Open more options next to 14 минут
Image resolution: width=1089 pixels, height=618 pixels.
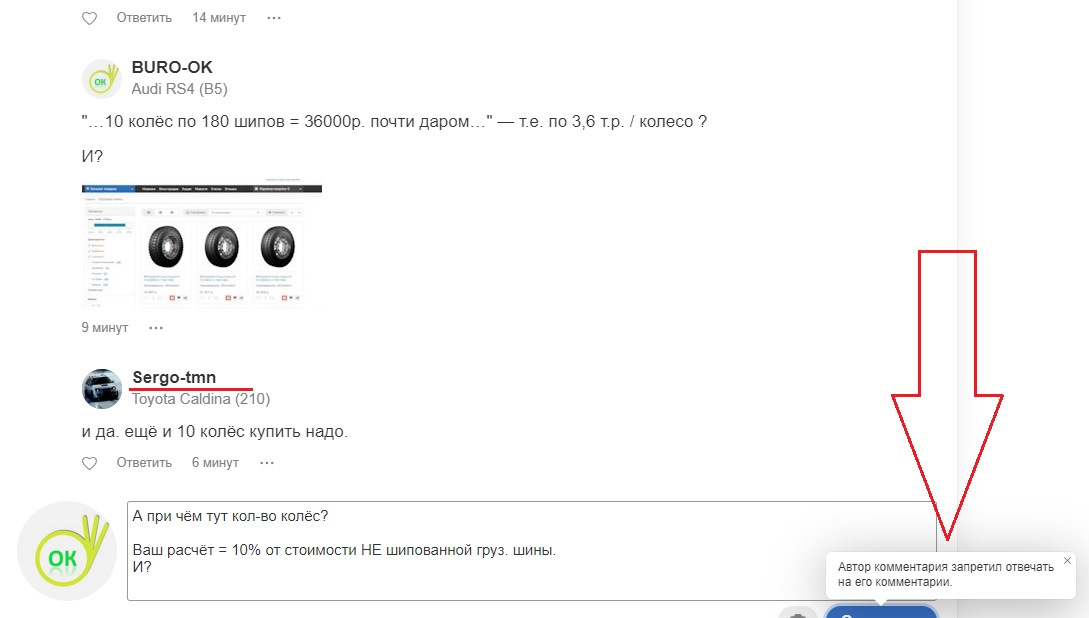click(274, 18)
